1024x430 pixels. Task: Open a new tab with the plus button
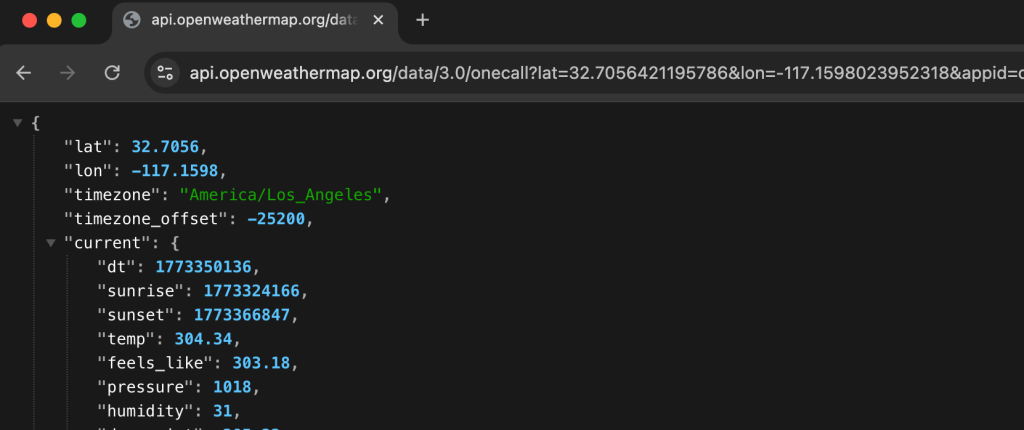[422, 20]
